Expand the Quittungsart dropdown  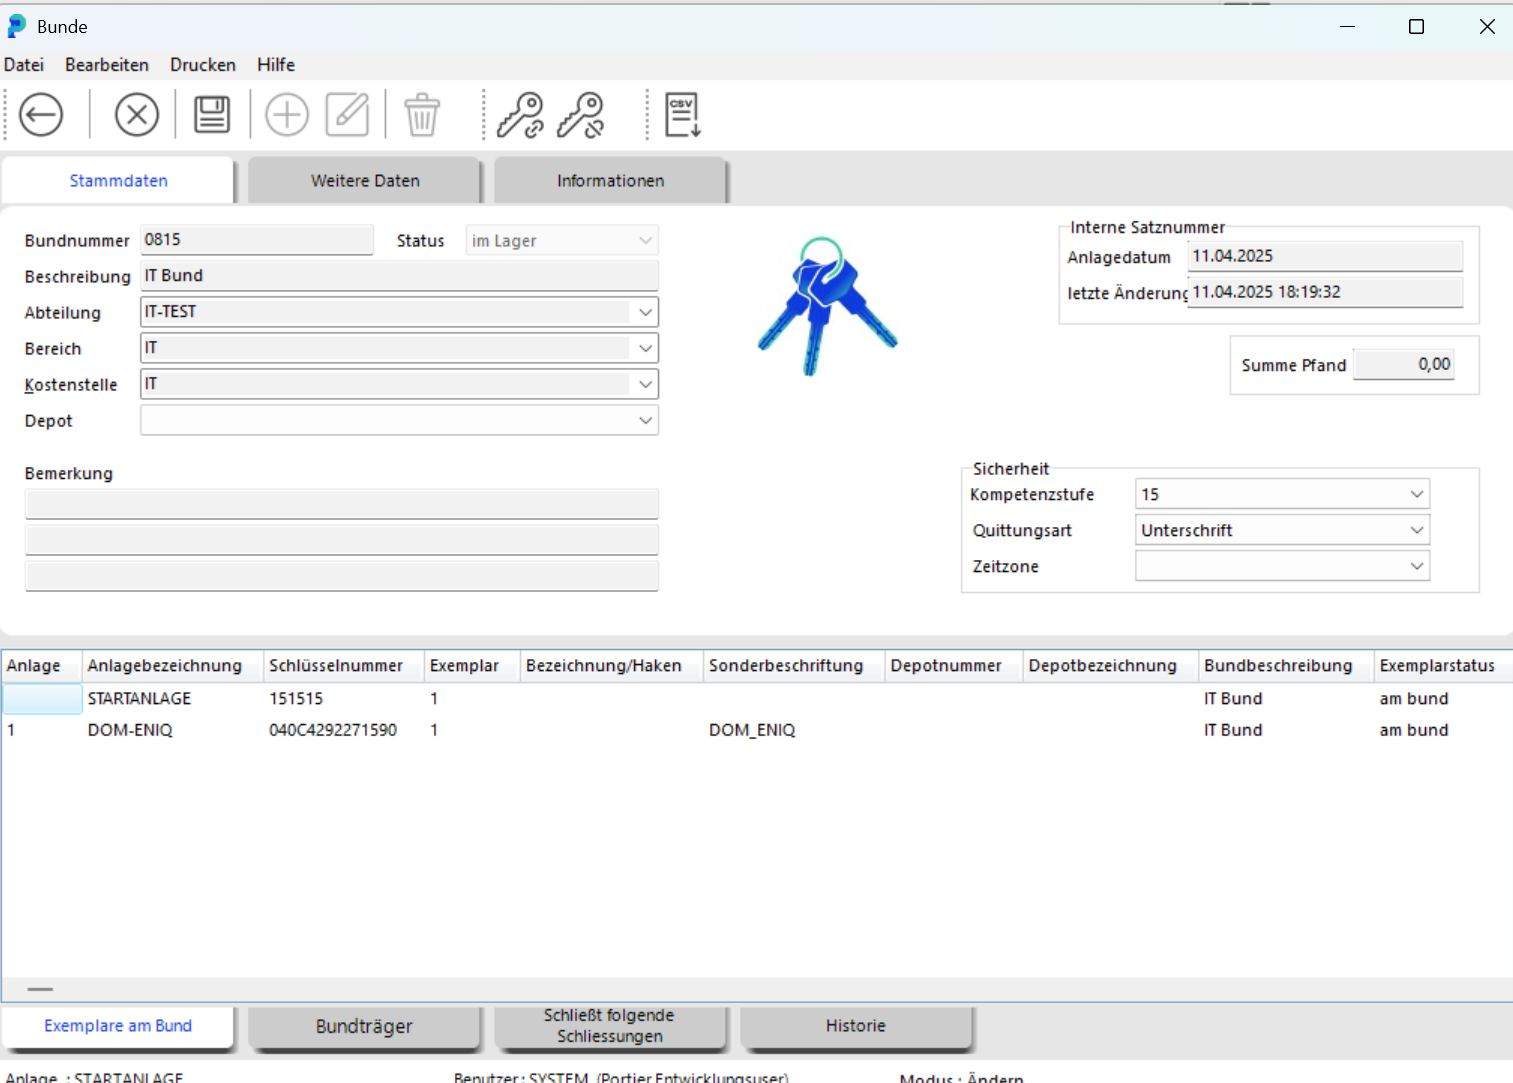1416,530
